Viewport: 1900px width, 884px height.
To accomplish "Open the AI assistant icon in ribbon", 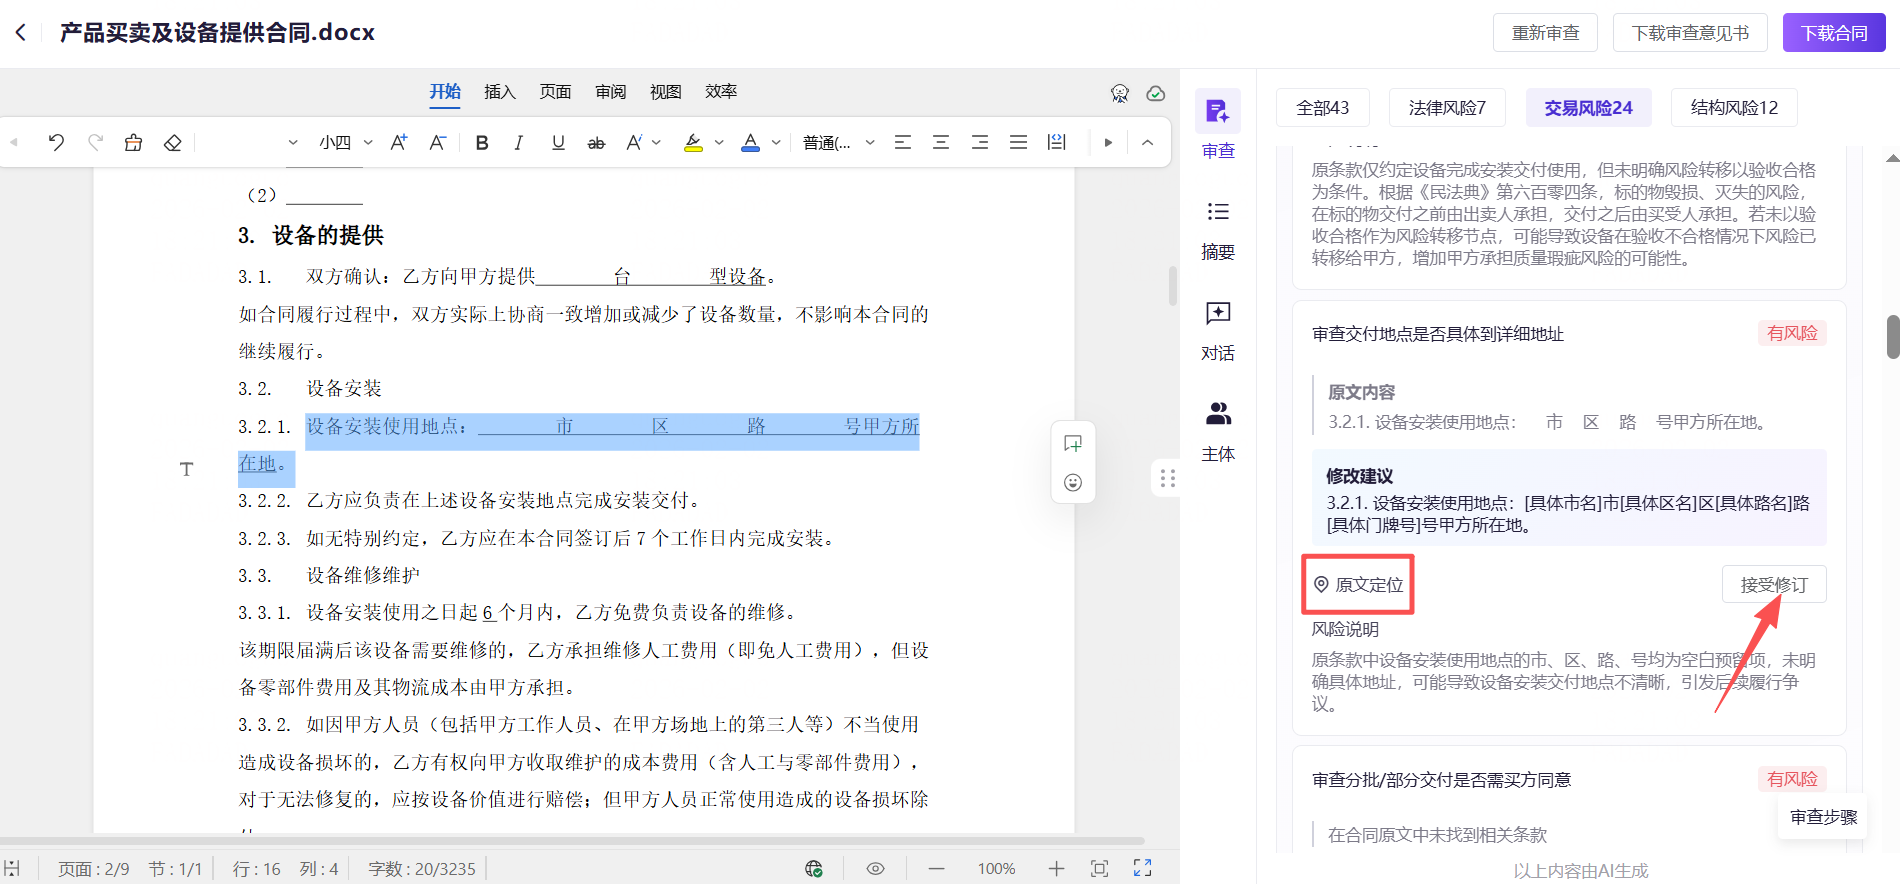I will pyautogui.click(x=1120, y=93).
